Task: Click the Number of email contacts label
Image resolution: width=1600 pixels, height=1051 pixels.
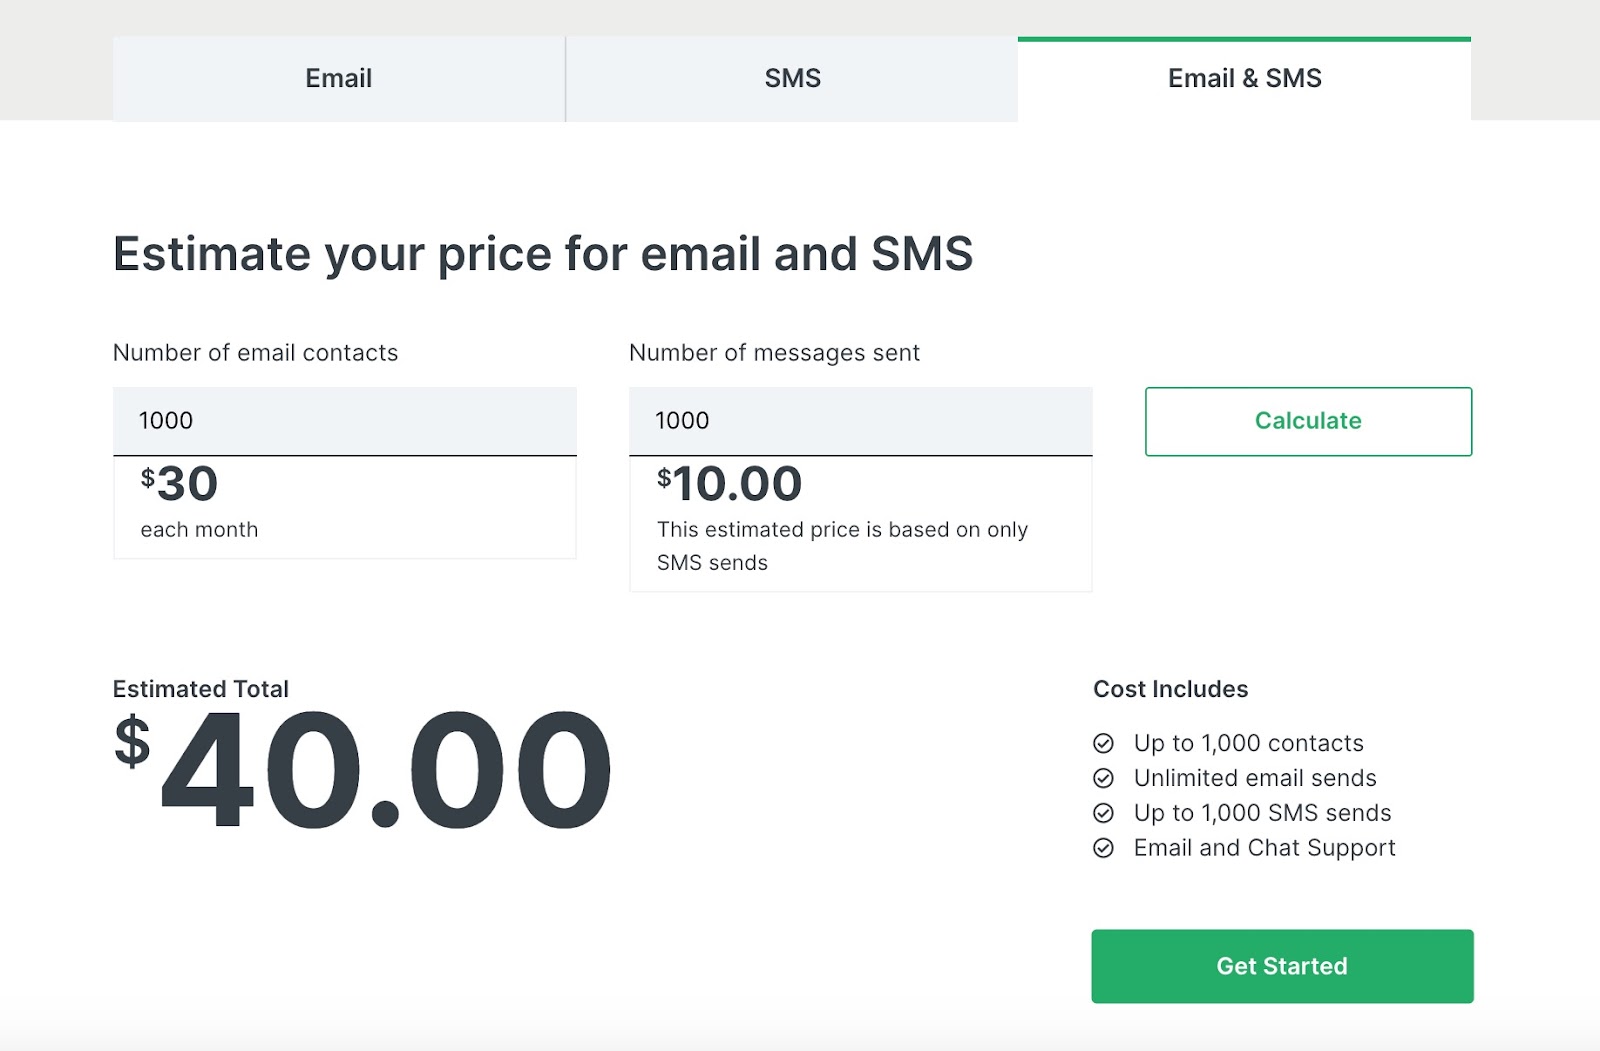Action: click(x=255, y=353)
